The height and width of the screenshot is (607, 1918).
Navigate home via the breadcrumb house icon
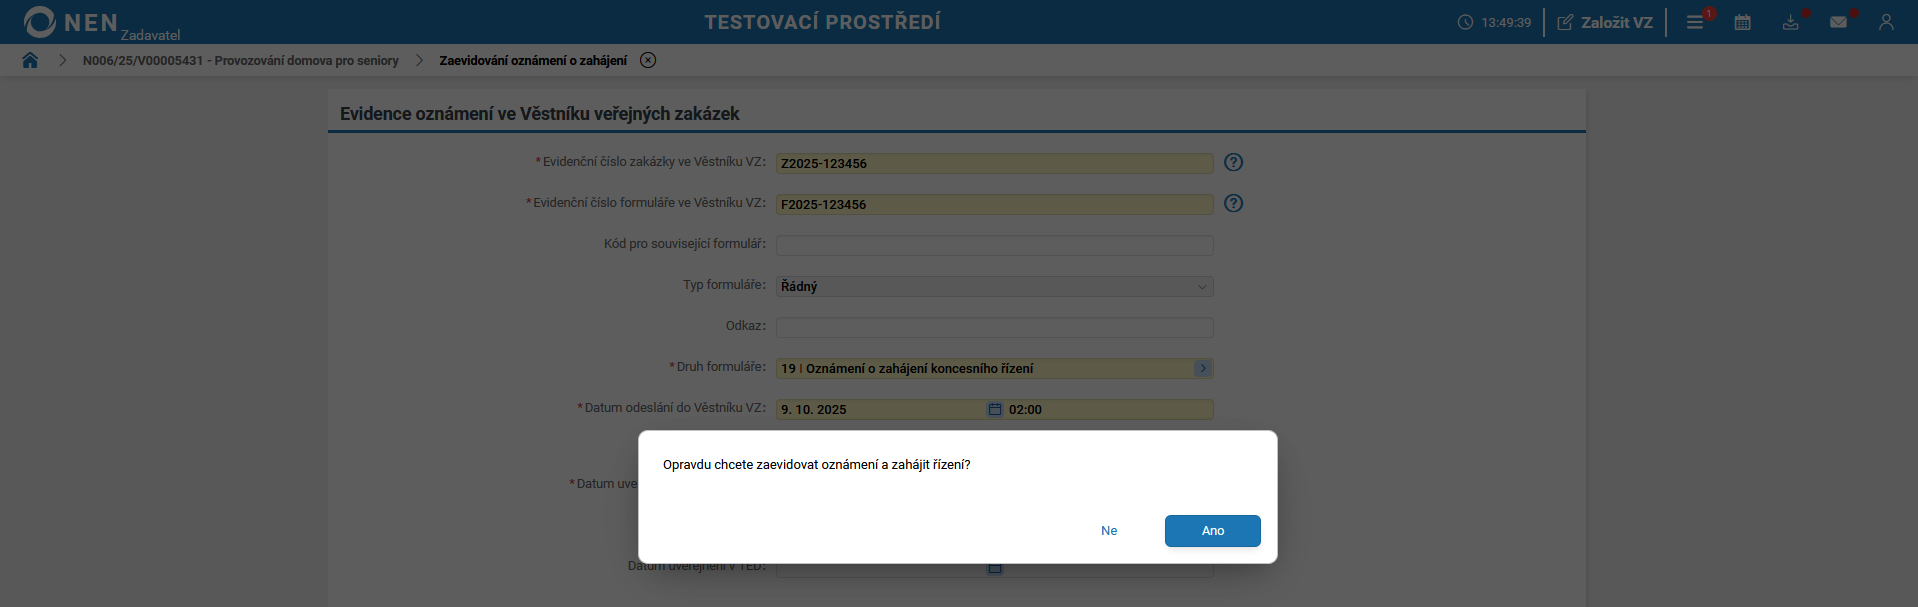(x=30, y=60)
